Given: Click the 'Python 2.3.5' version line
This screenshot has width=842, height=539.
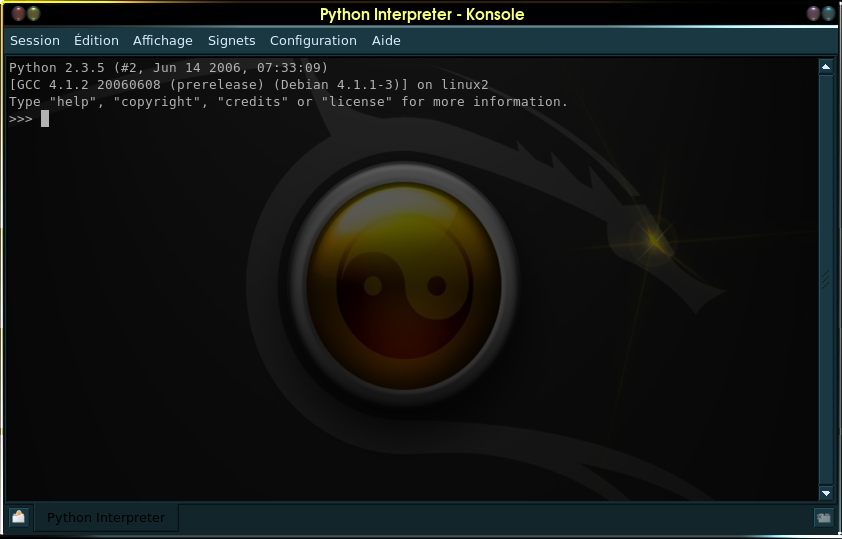Looking at the screenshot, I should click(x=168, y=68).
